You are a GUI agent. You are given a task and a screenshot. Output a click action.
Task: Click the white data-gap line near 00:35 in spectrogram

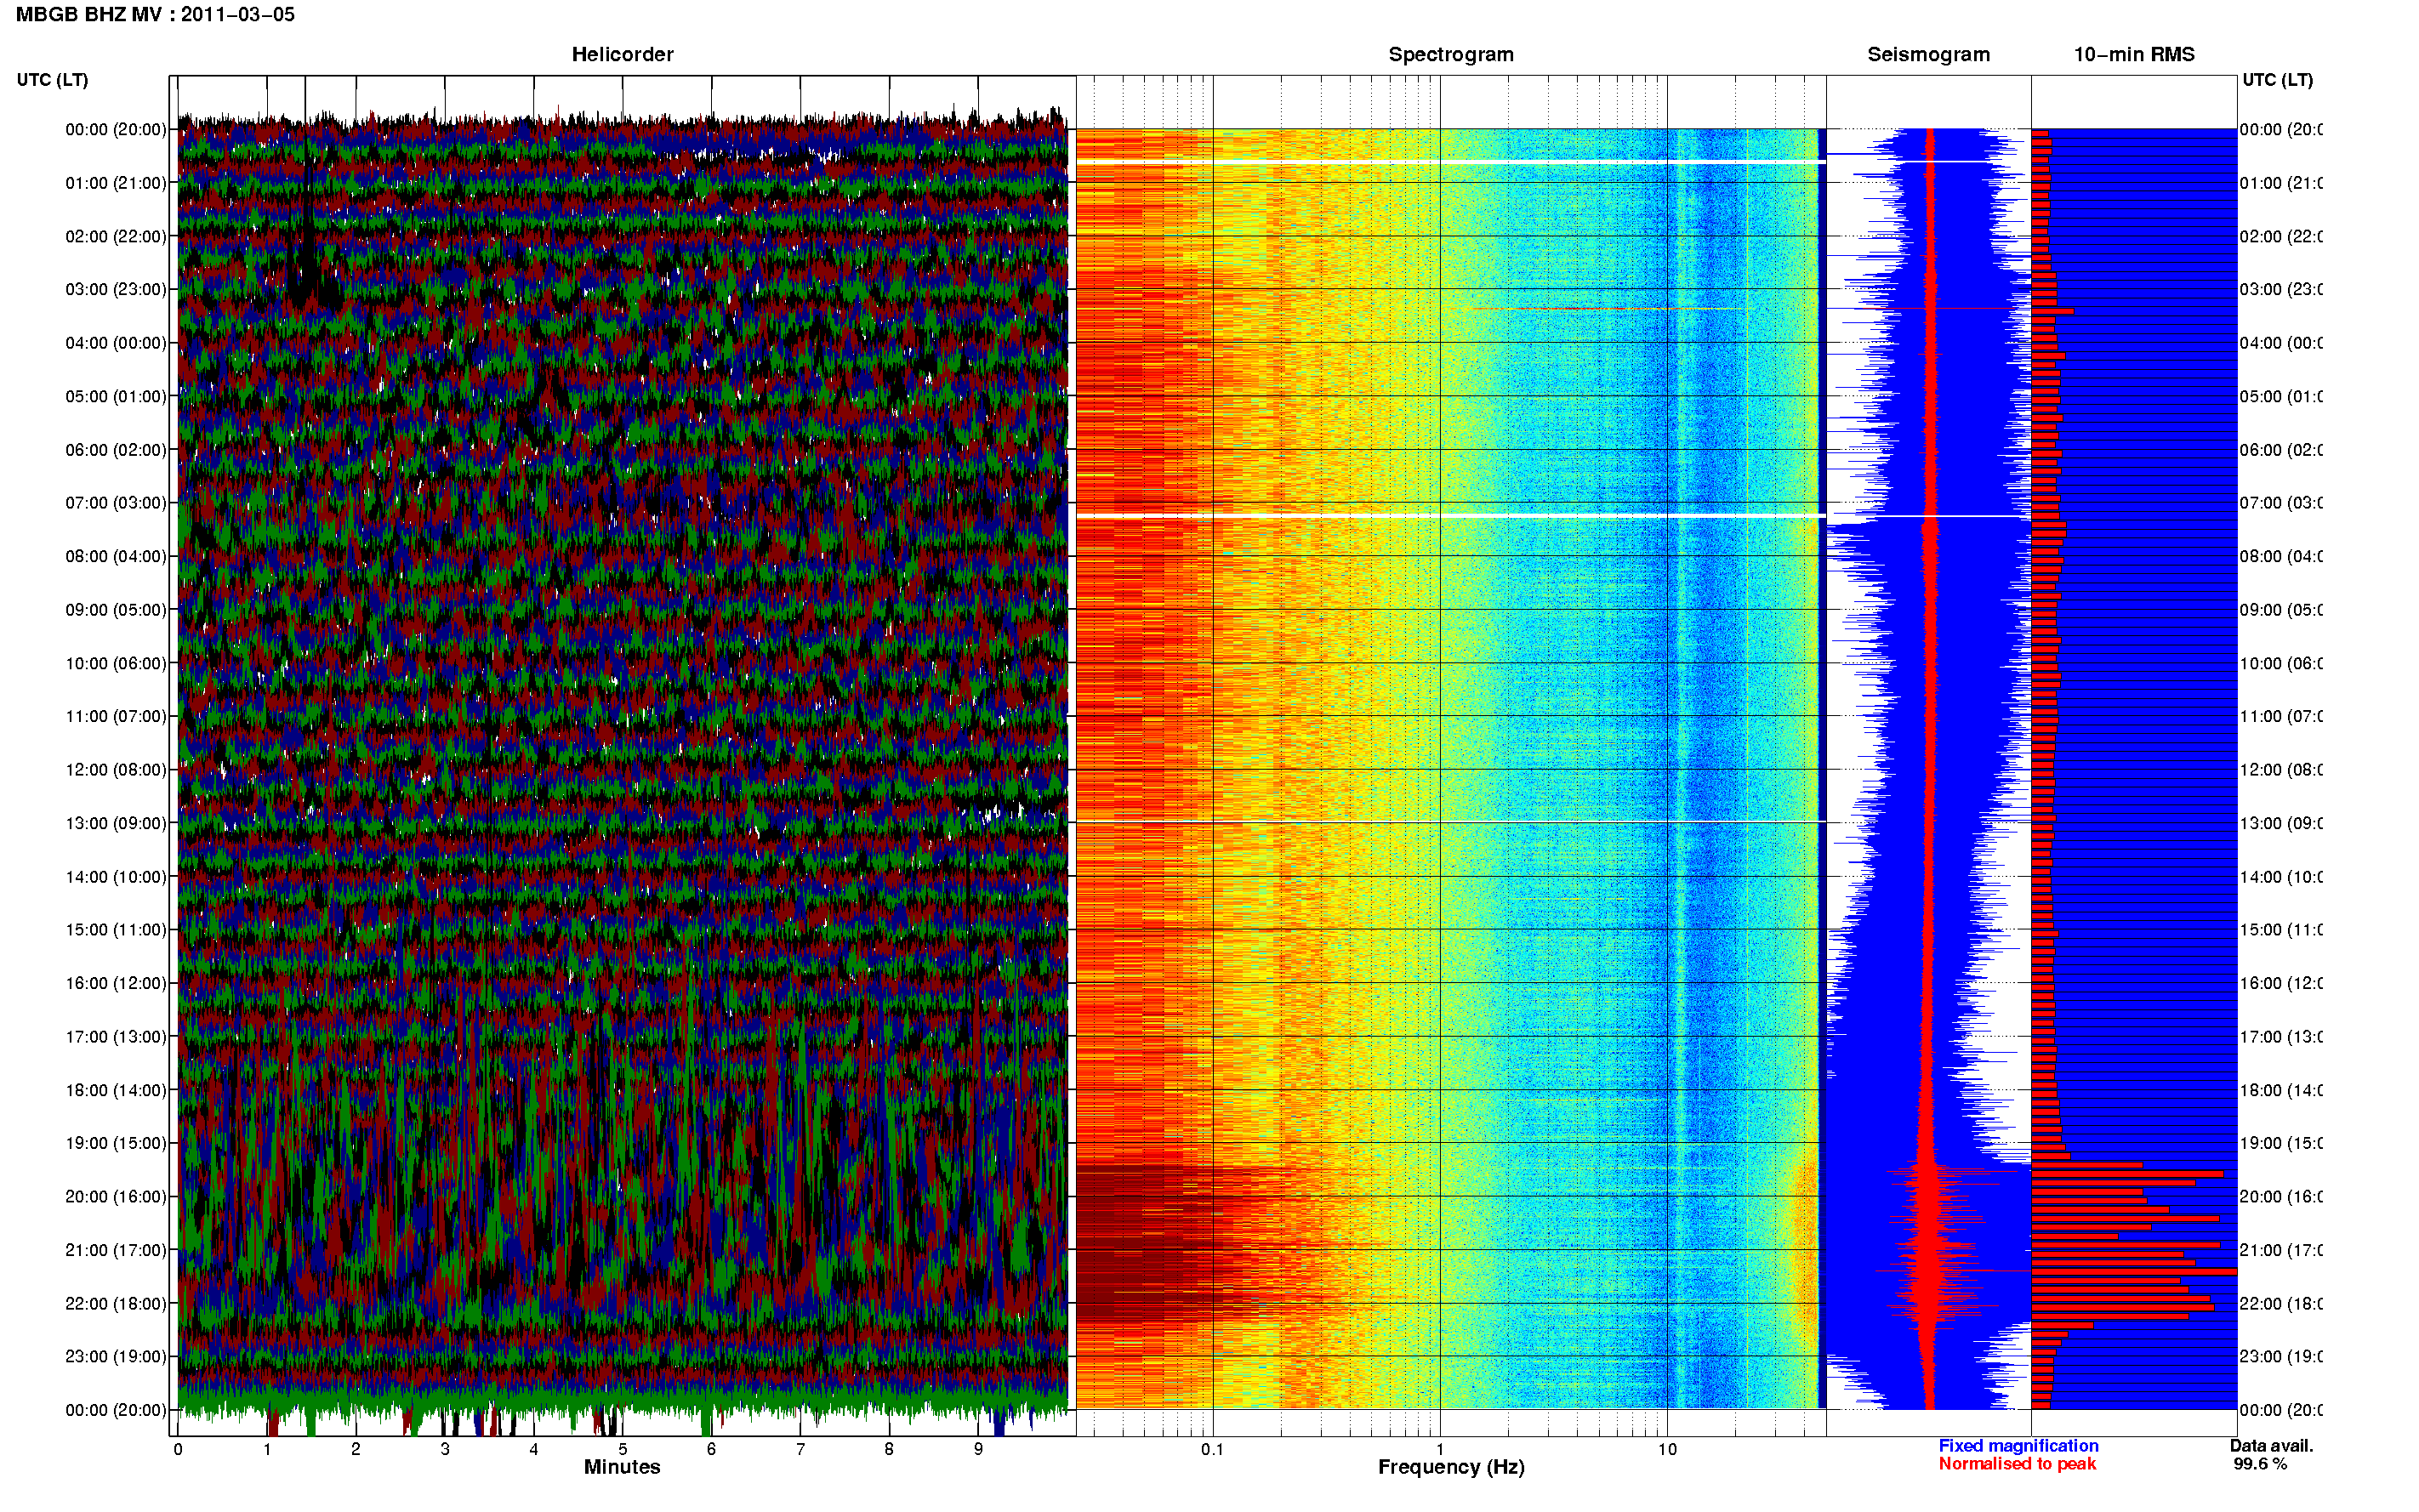click(1450, 161)
